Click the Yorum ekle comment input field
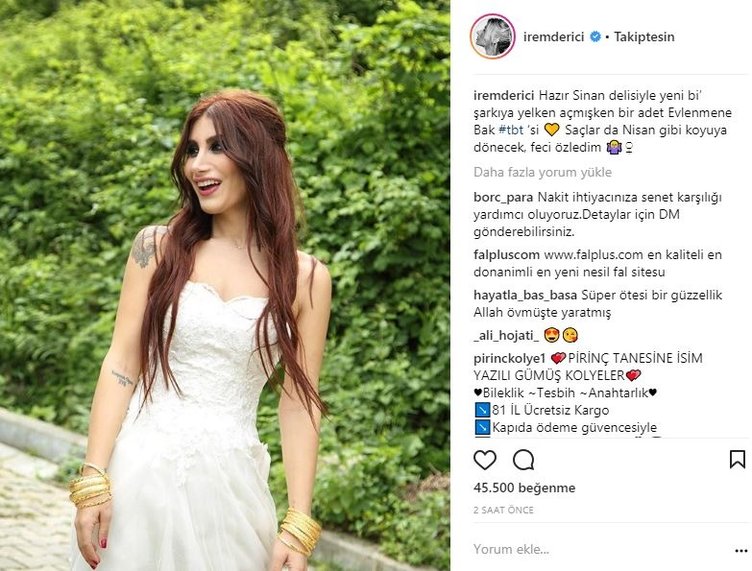752x571 pixels. (599, 549)
